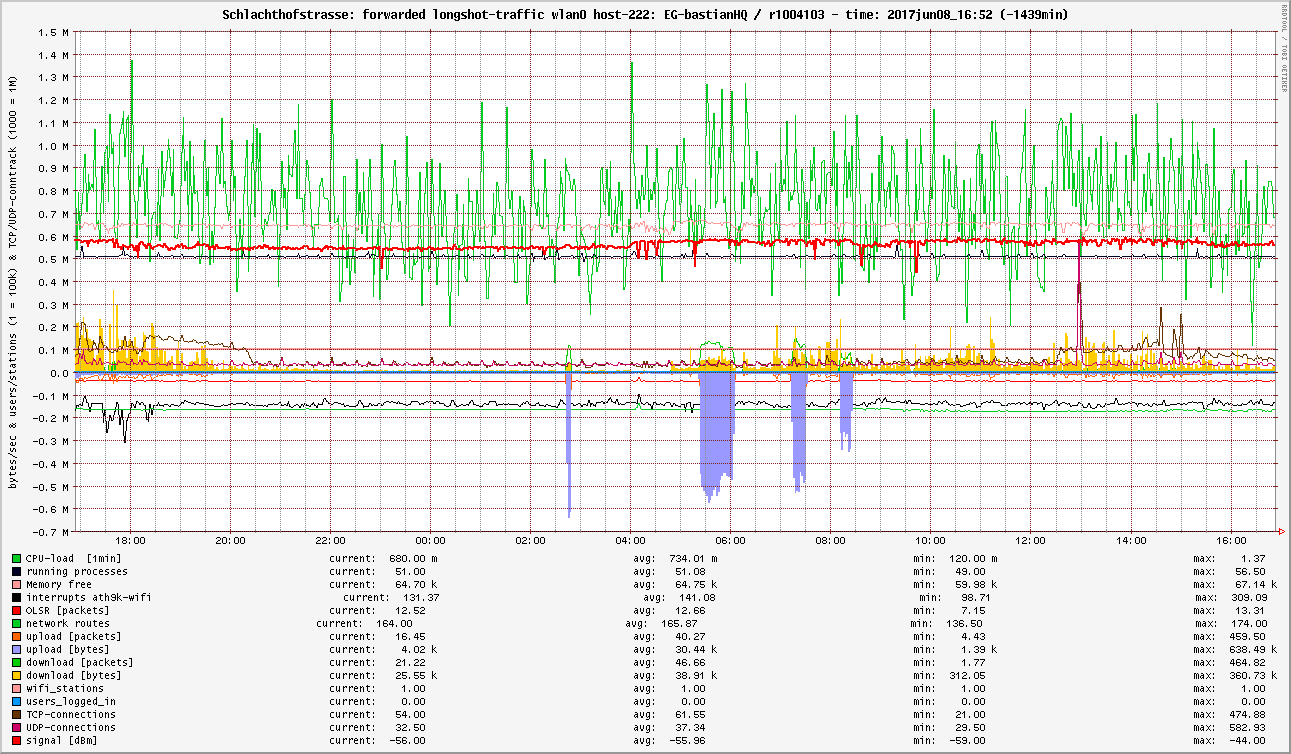Click the 'download [bytes]' legend label
Viewport: 1291px width, 754px height.
click(x=74, y=675)
